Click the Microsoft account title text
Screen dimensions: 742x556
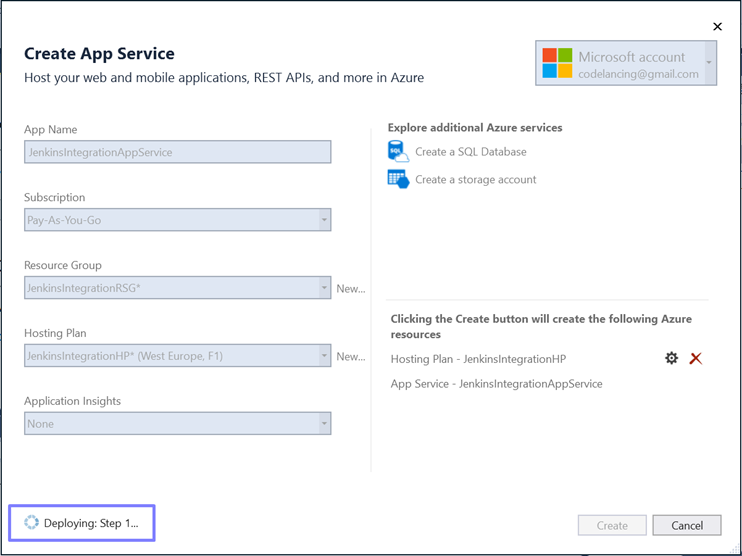[631, 57]
